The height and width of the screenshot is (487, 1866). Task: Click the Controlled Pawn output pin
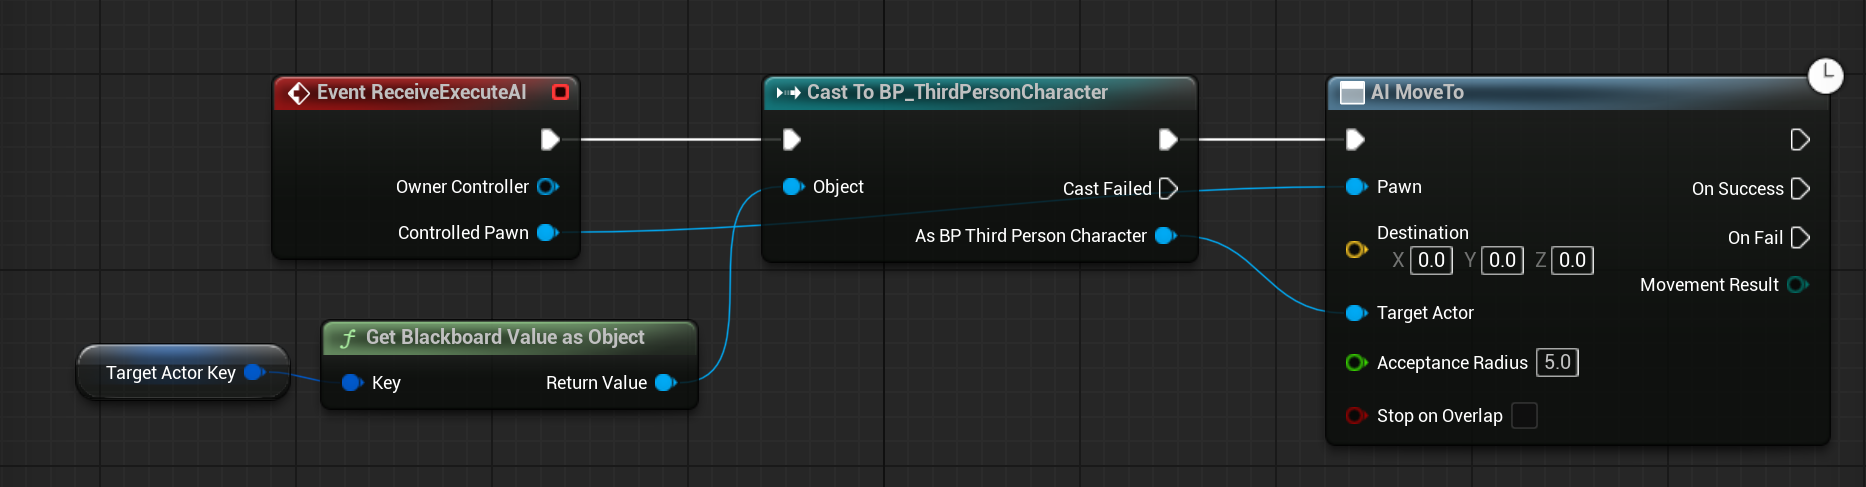tap(547, 233)
